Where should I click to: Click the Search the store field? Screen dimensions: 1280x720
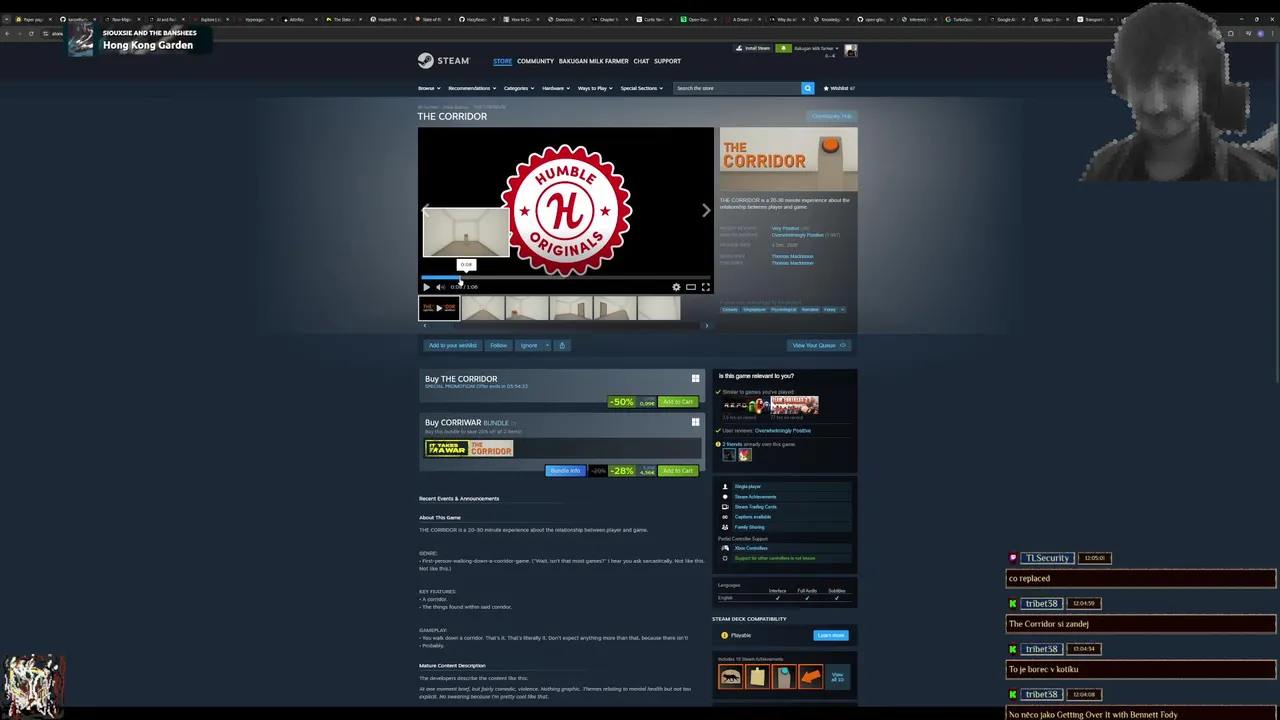[x=738, y=88]
